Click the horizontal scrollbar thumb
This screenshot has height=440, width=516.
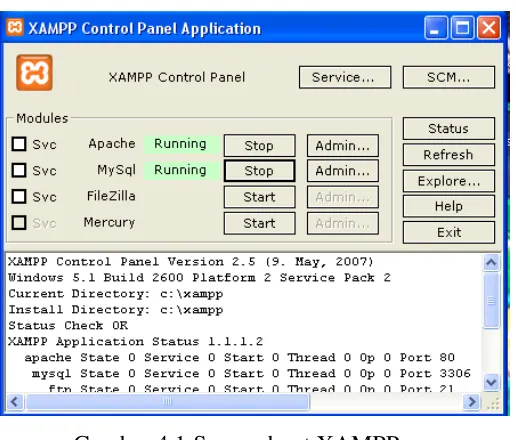tap(168, 402)
